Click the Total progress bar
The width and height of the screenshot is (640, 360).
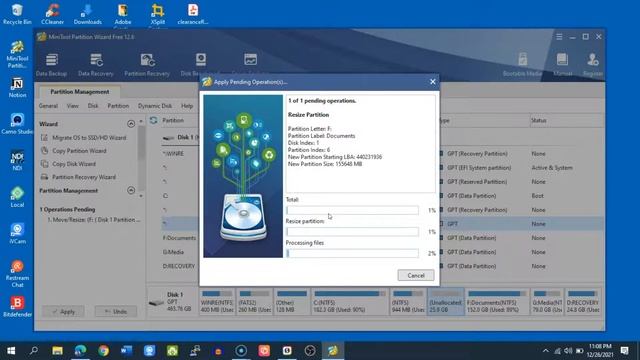coord(352,210)
